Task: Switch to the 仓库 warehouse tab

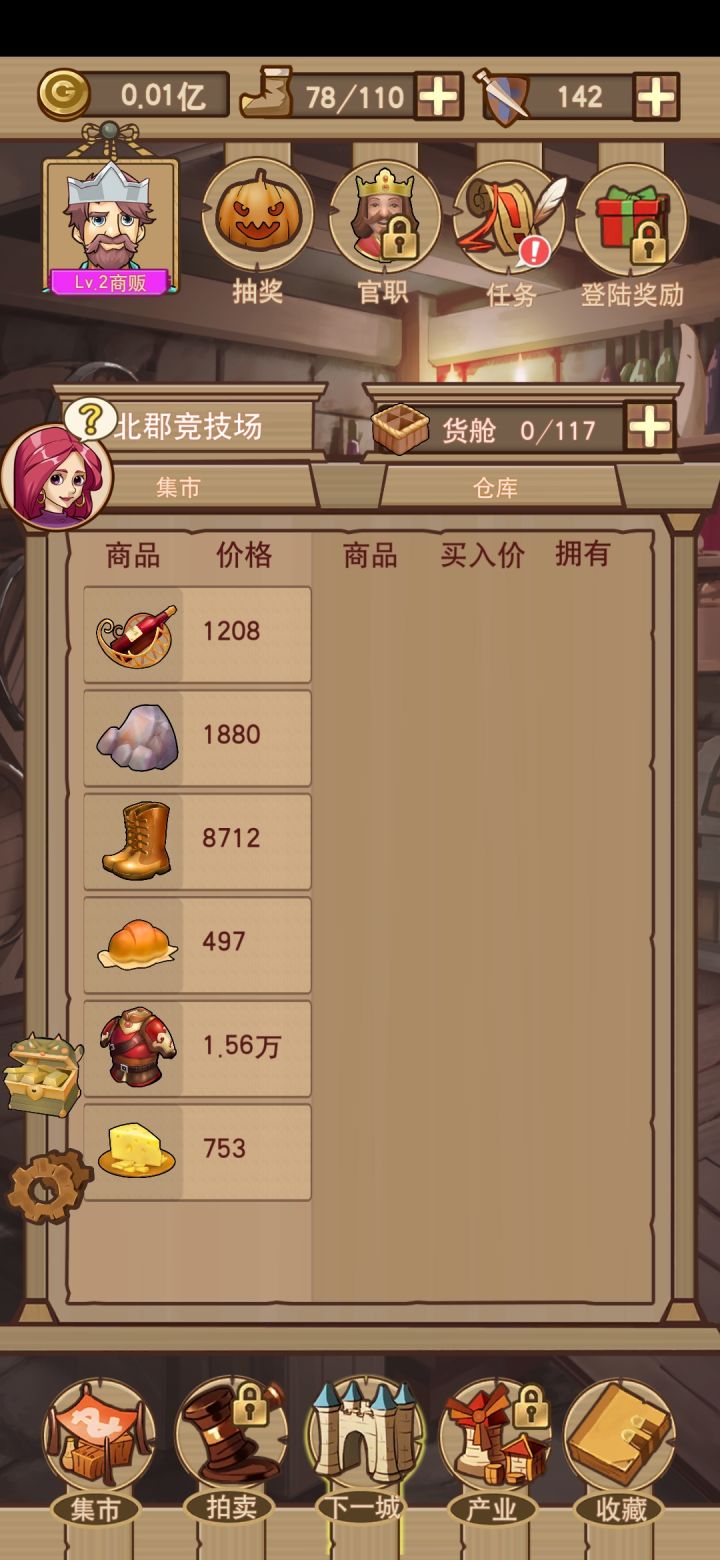Action: point(496,487)
